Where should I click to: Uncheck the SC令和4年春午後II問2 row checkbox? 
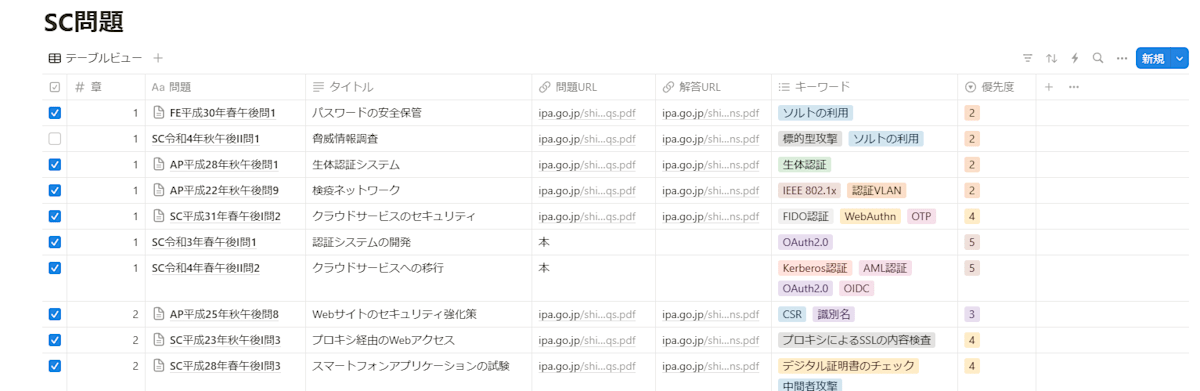point(55,268)
